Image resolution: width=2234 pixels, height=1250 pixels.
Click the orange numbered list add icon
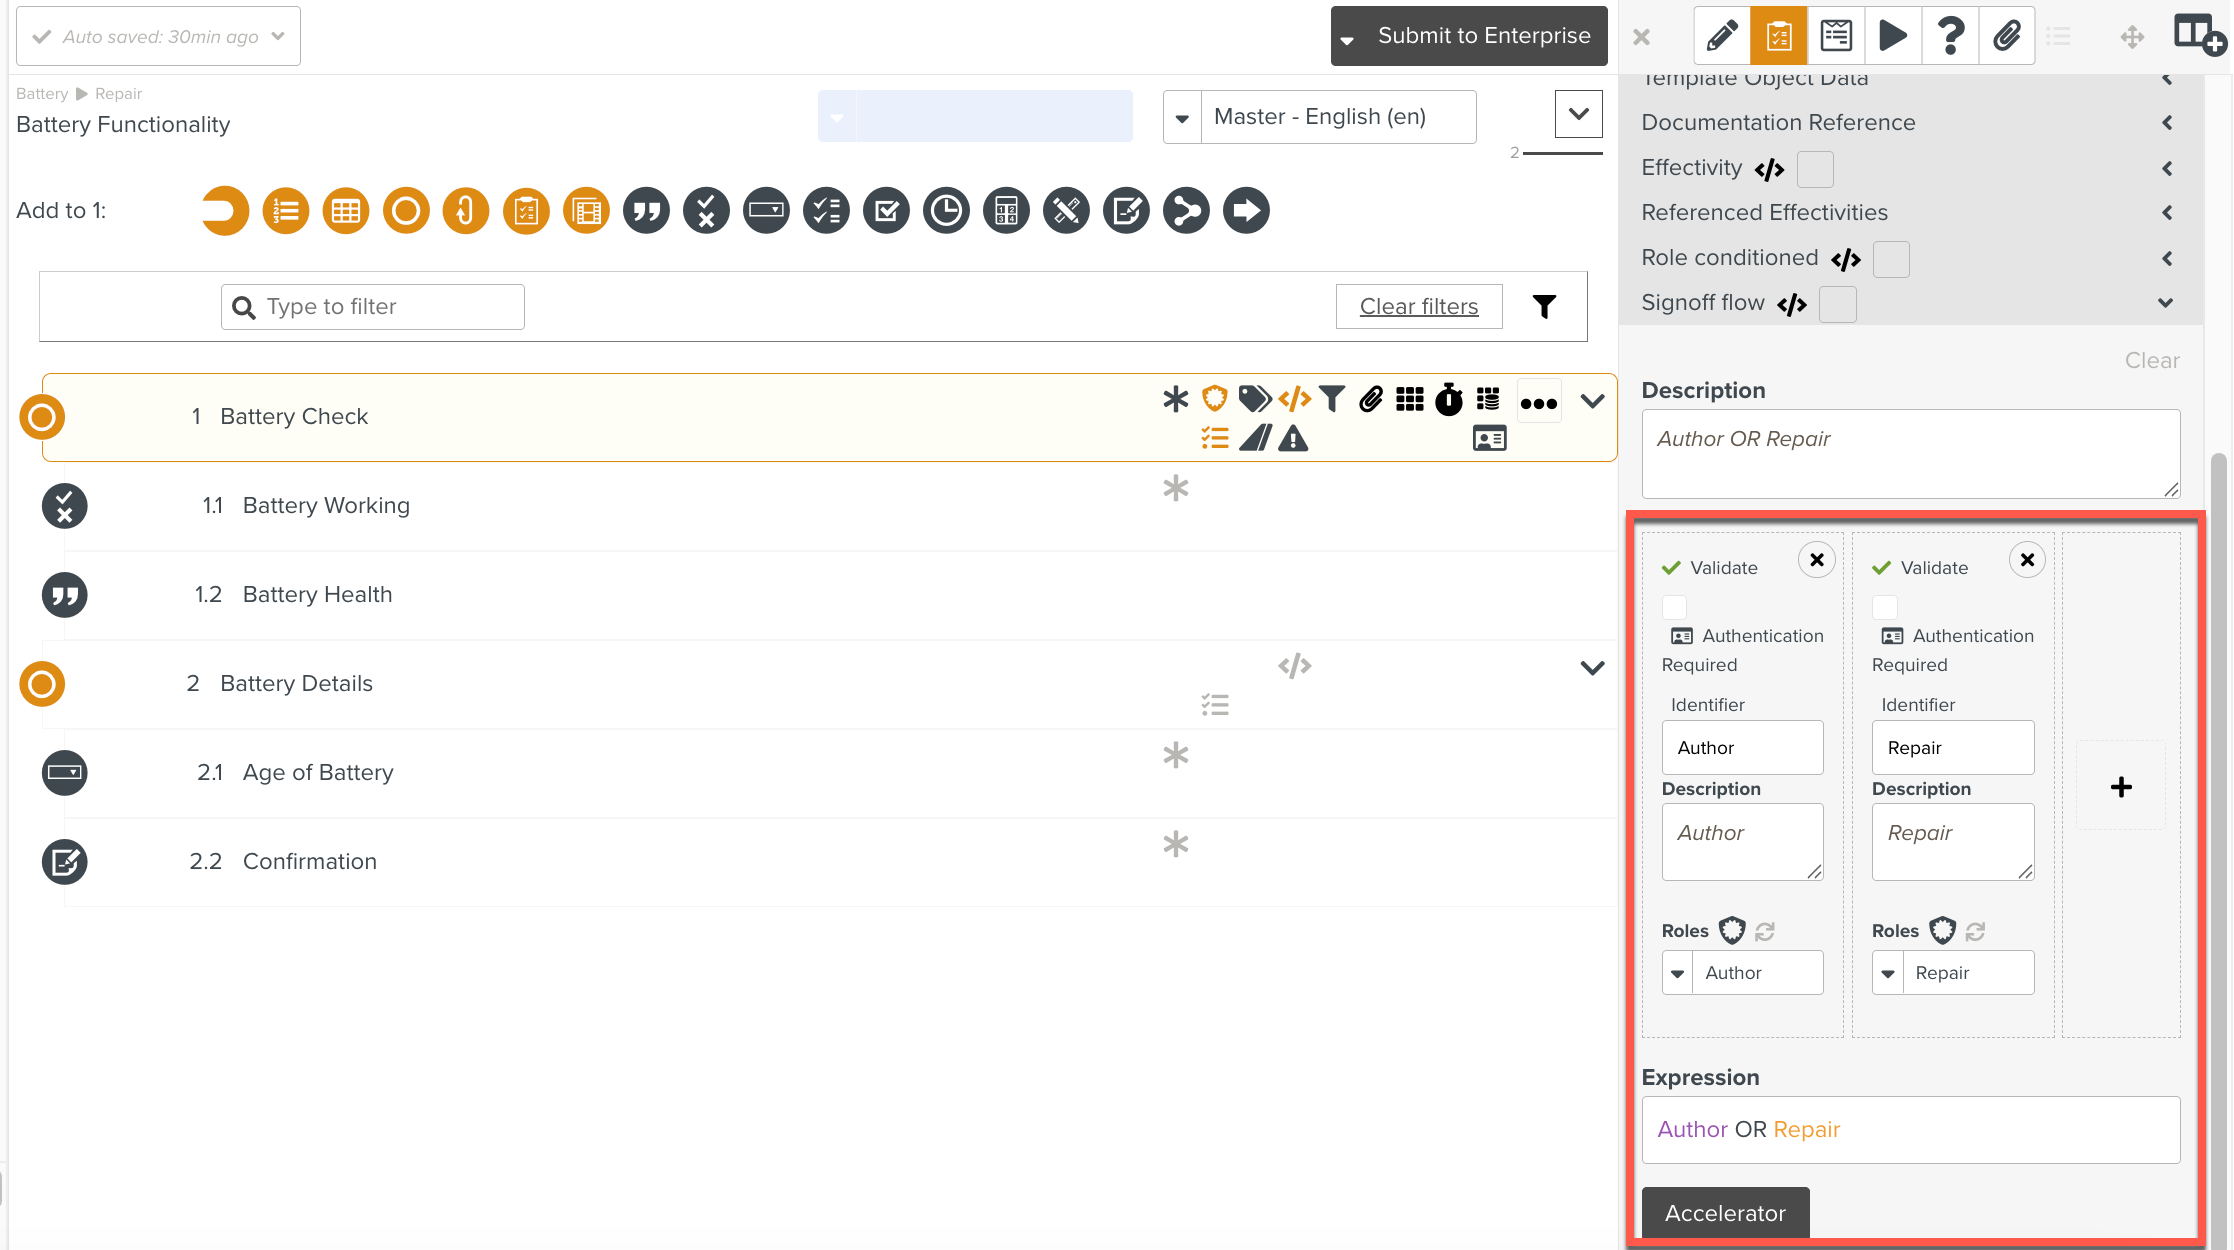286,211
